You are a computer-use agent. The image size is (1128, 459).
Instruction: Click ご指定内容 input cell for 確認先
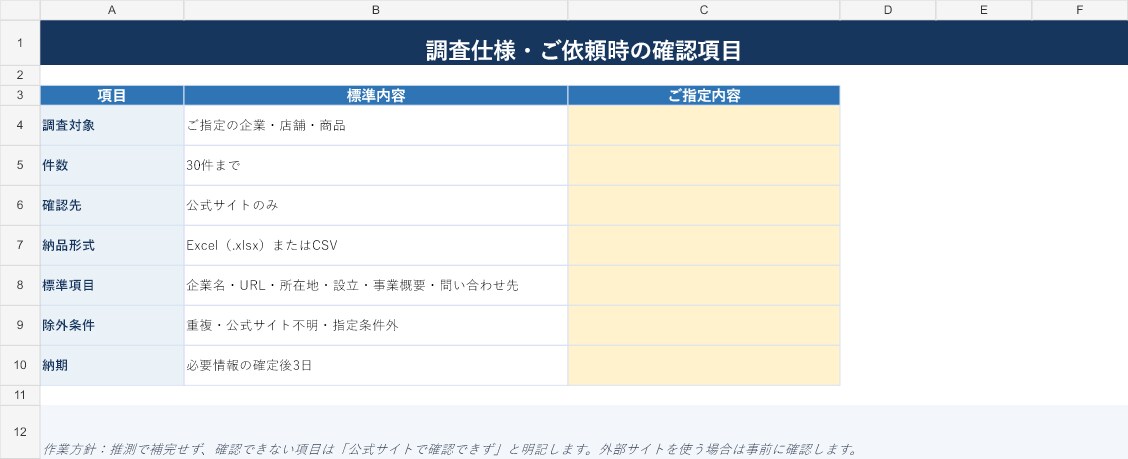coord(704,205)
